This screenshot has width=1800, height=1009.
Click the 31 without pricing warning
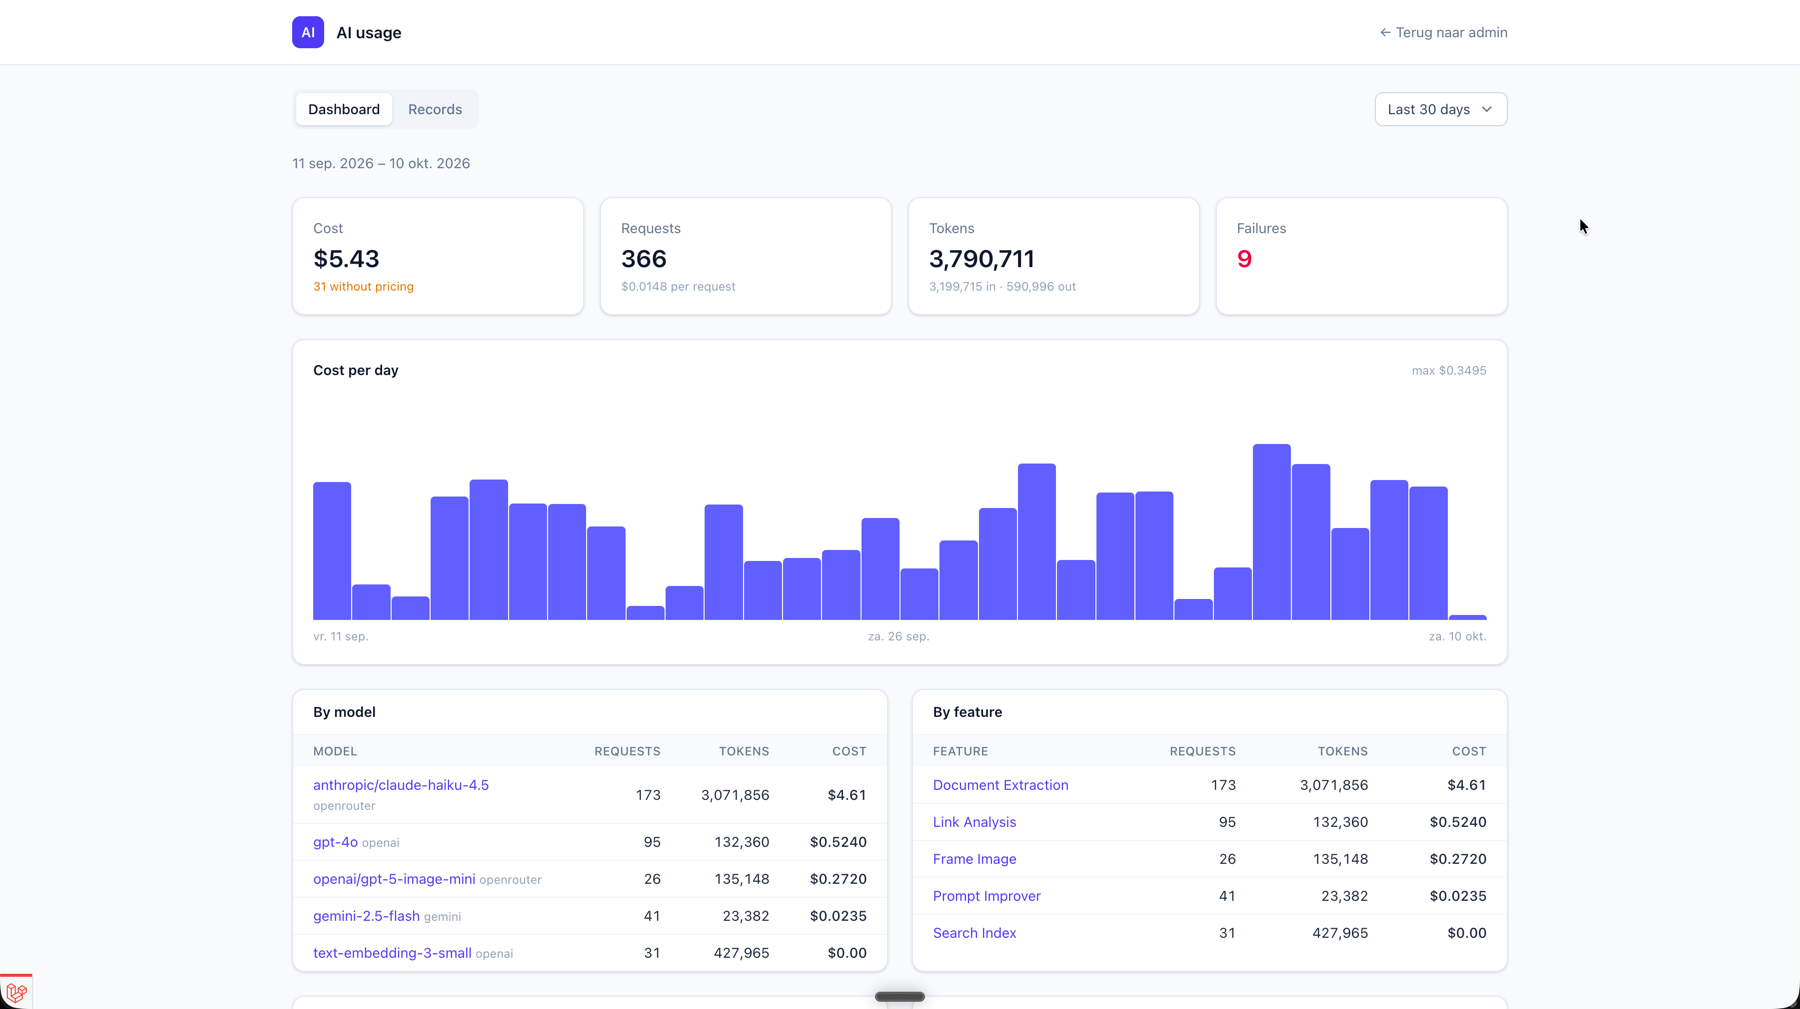tap(363, 286)
